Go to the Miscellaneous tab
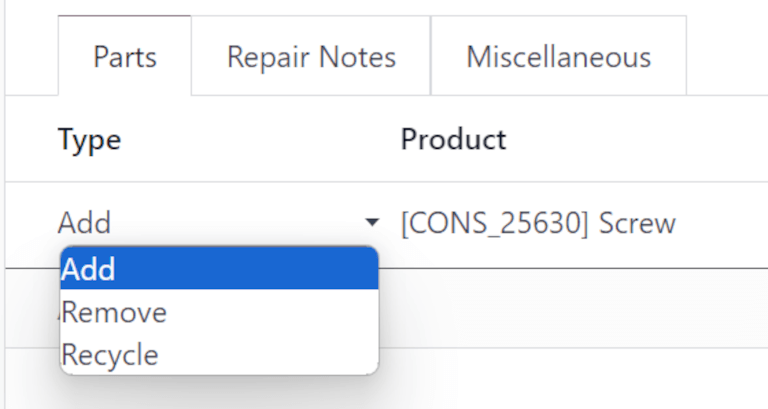Screen dimensions: 768x409 click(x=558, y=56)
